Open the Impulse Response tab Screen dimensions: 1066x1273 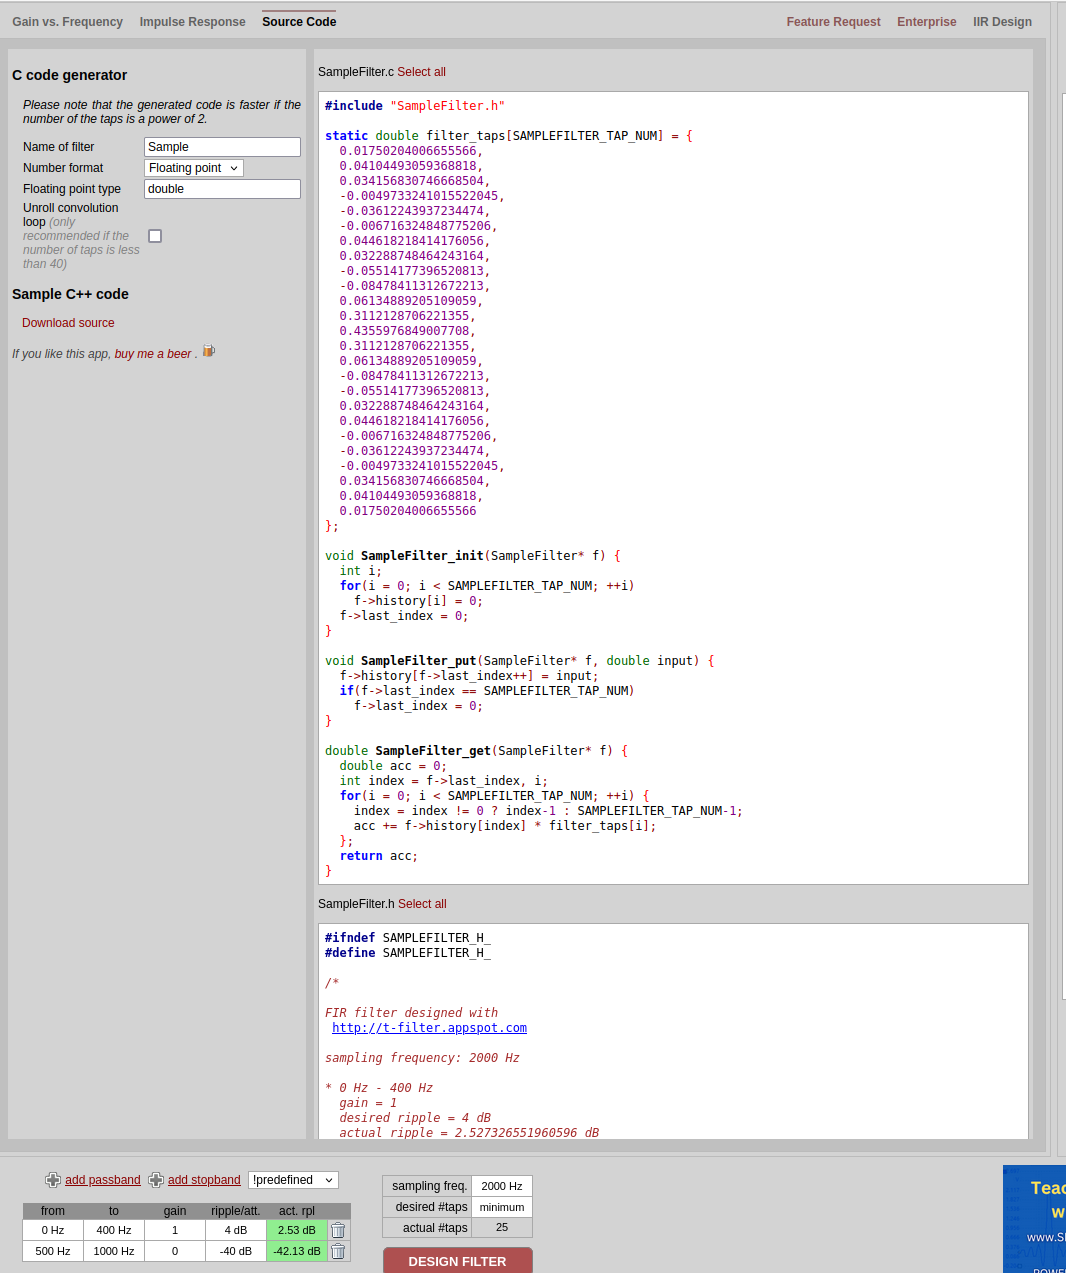(192, 22)
